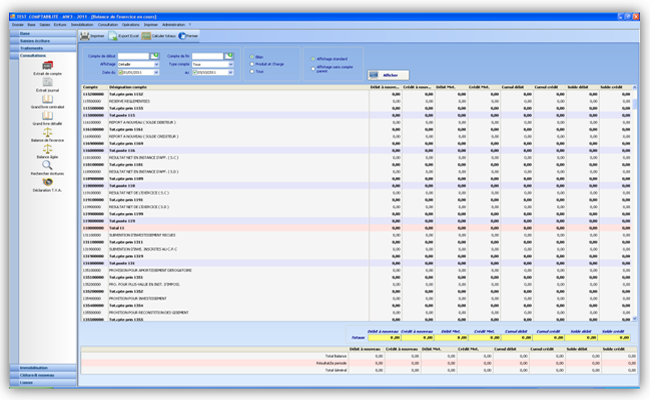Screen dimensions: 650x400
Task: Click the Désignation compte column header
Action: point(238,87)
